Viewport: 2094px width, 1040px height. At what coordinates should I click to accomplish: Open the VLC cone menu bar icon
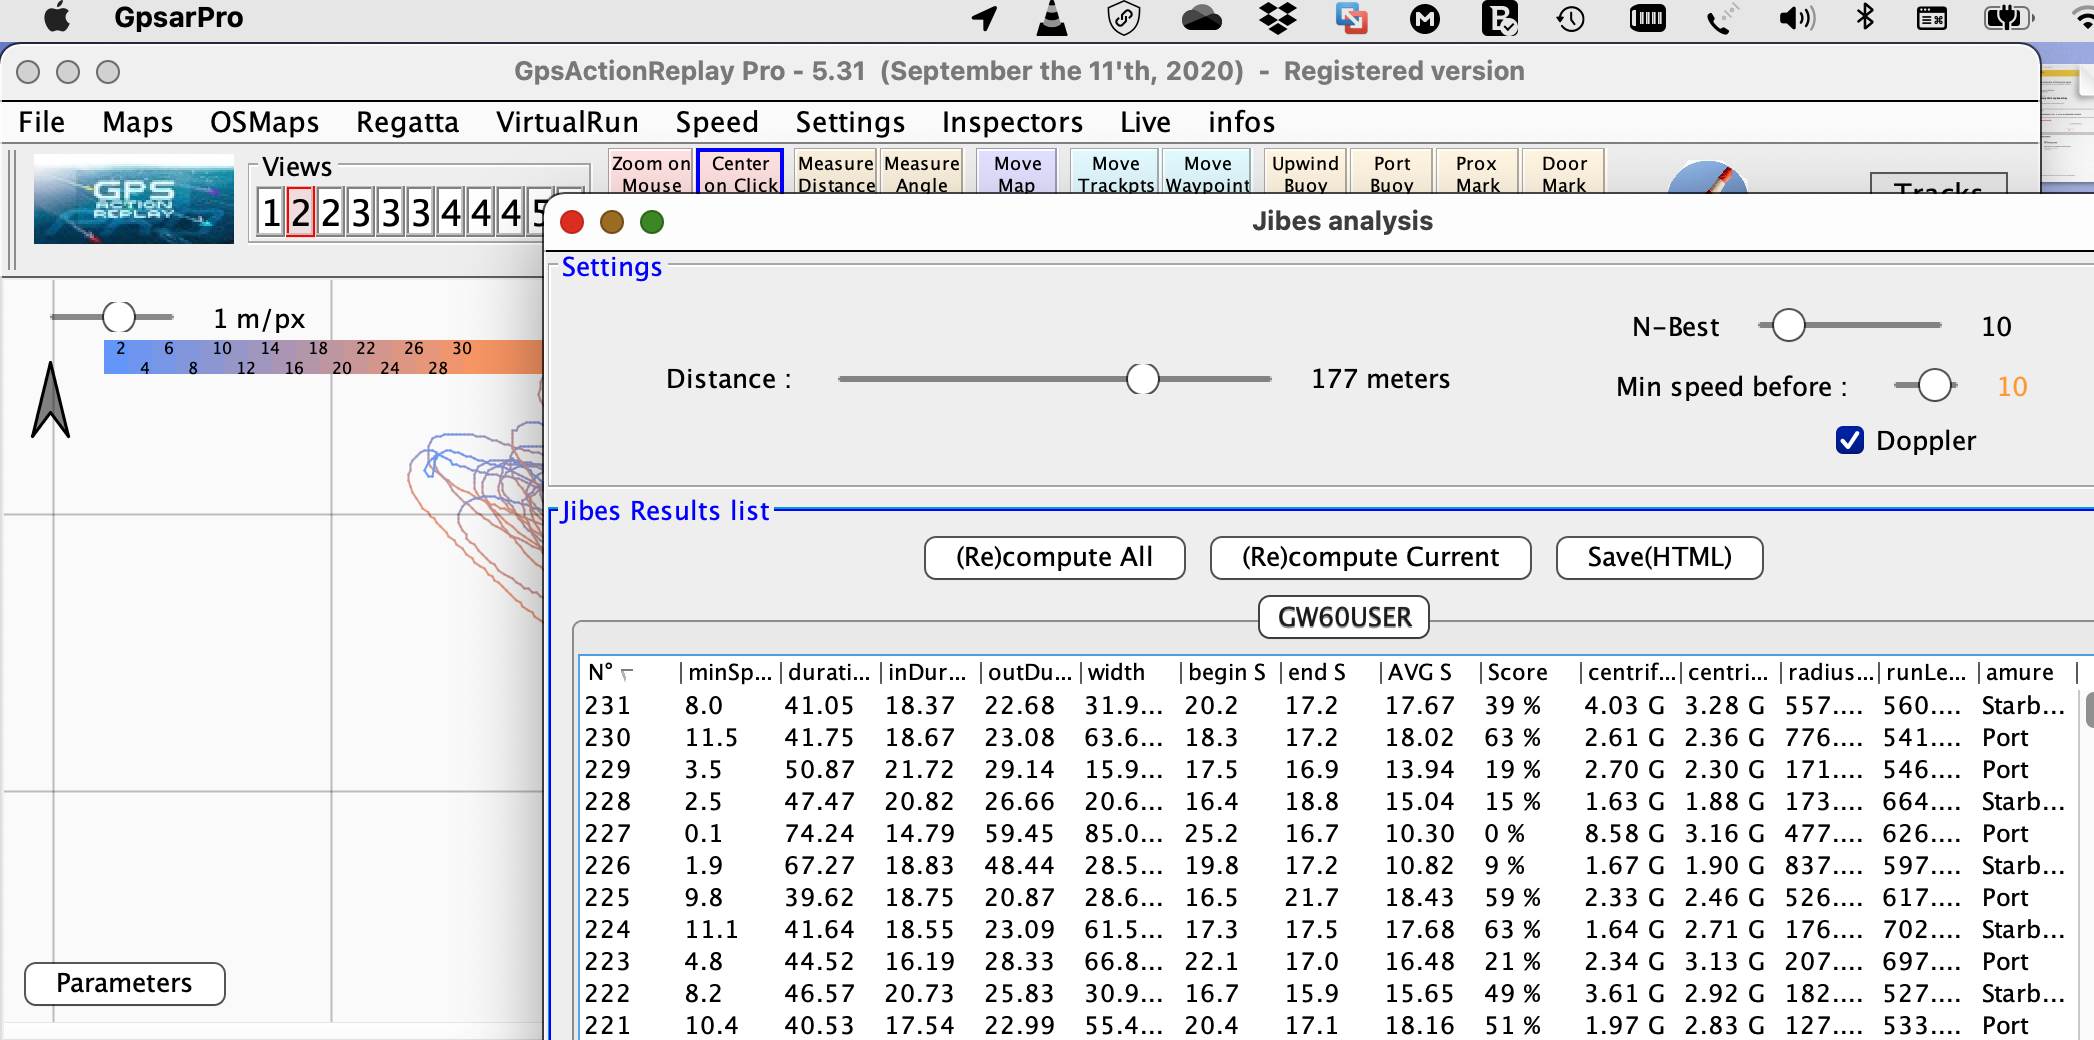[1052, 18]
